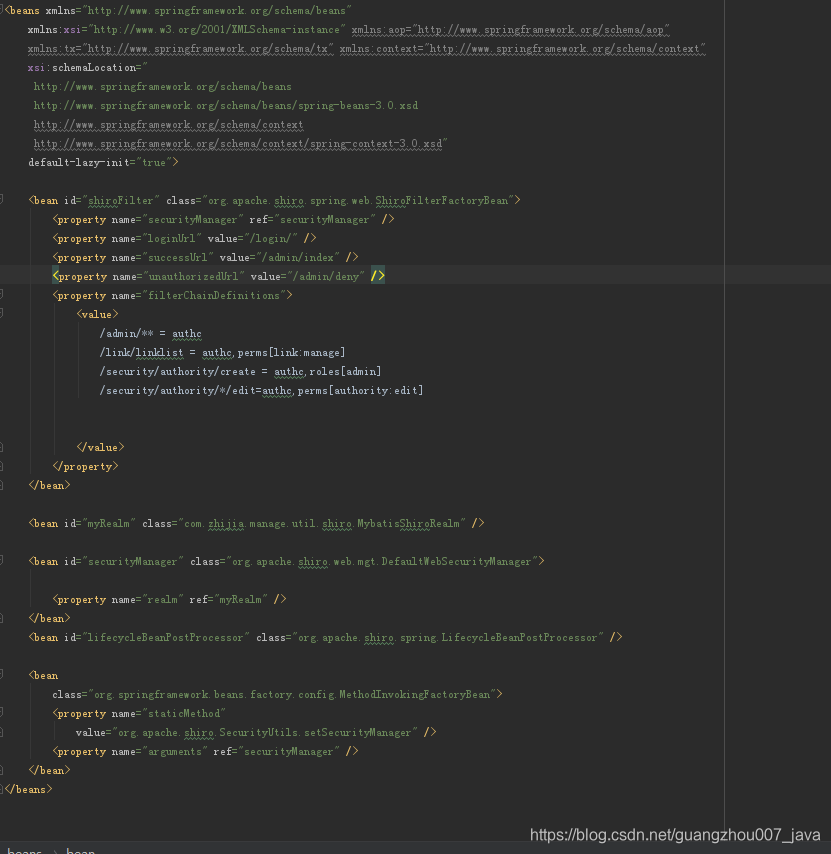Place the cursor on xsi:schemaLocation attribute
The height and width of the screenshot is (854, 831).
click(x=84, y=68)
